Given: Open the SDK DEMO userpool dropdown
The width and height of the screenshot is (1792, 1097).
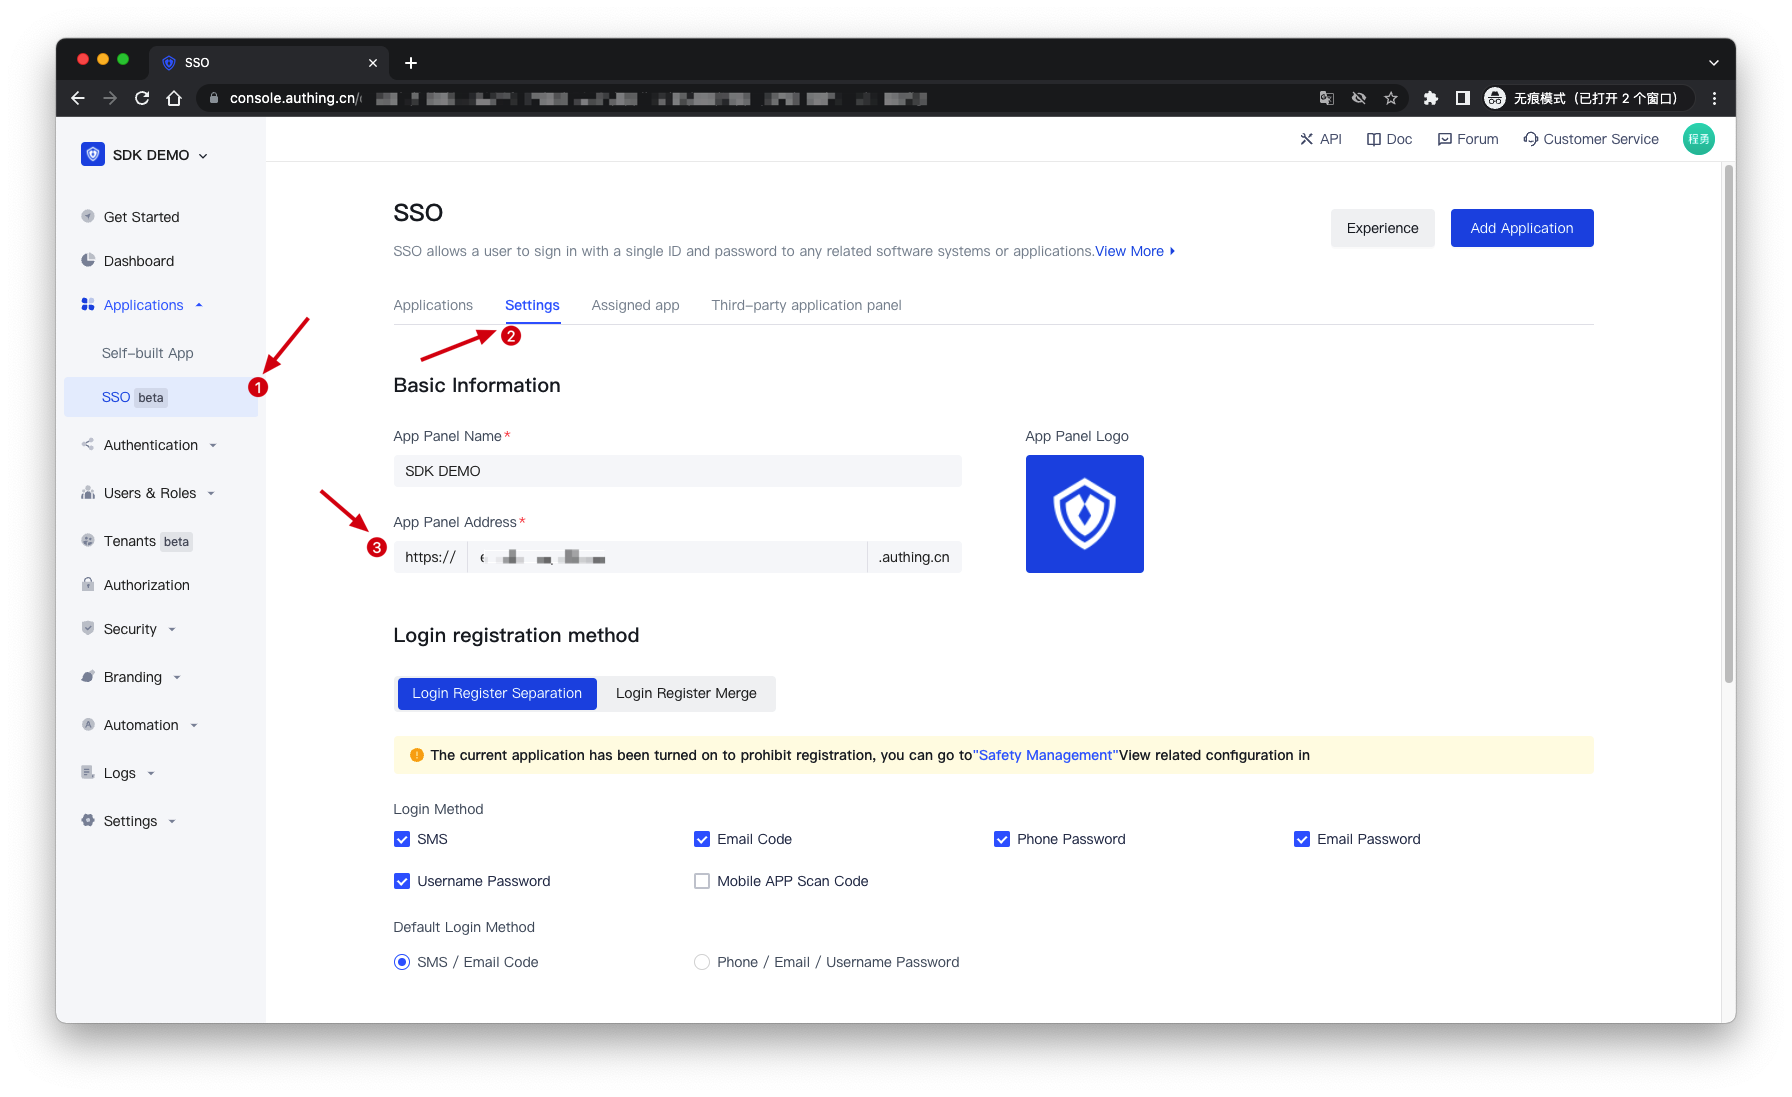Looking at the screenshot, I should (203, 156).
